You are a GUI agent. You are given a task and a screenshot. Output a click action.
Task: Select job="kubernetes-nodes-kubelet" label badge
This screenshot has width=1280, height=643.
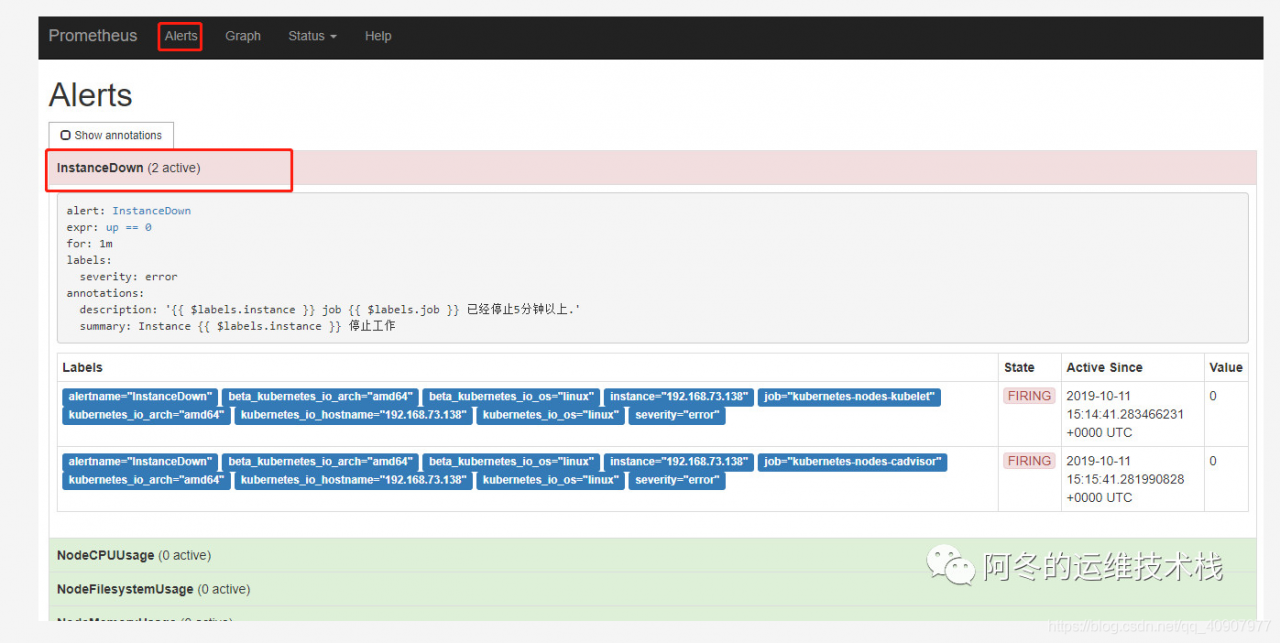tap(849, 397)
